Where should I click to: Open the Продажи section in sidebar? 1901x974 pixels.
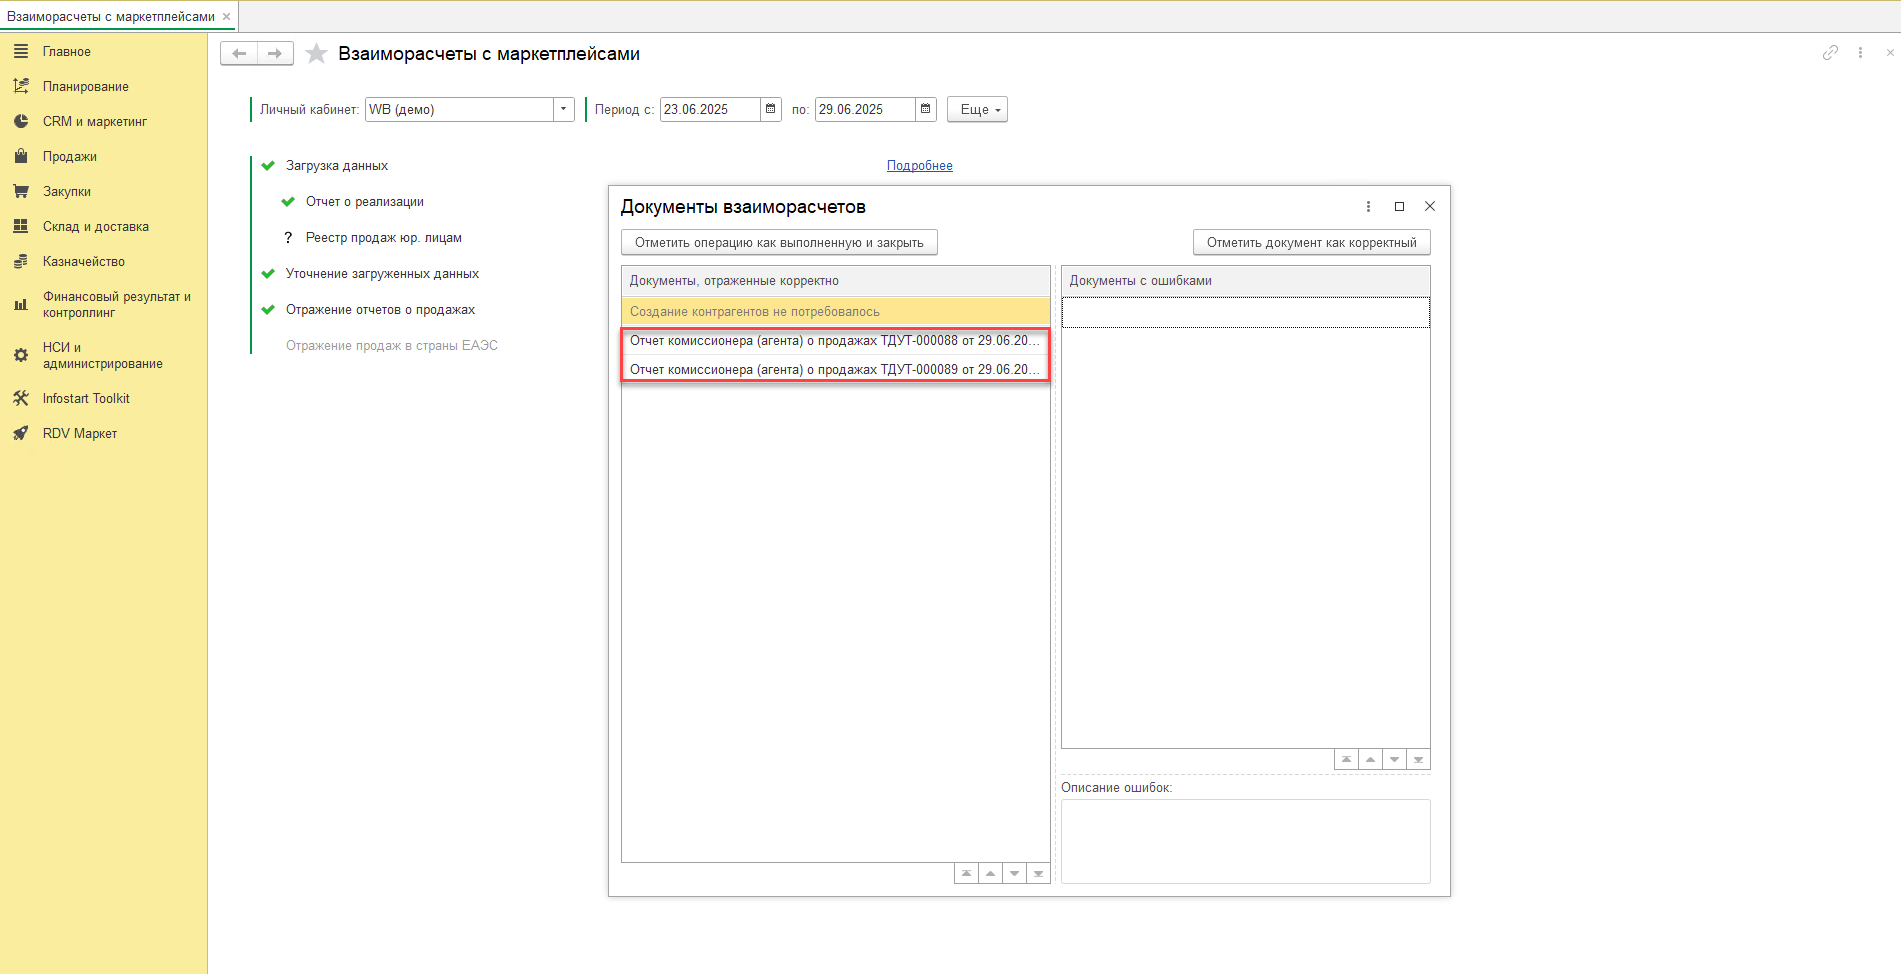click(x=69, y=157)
